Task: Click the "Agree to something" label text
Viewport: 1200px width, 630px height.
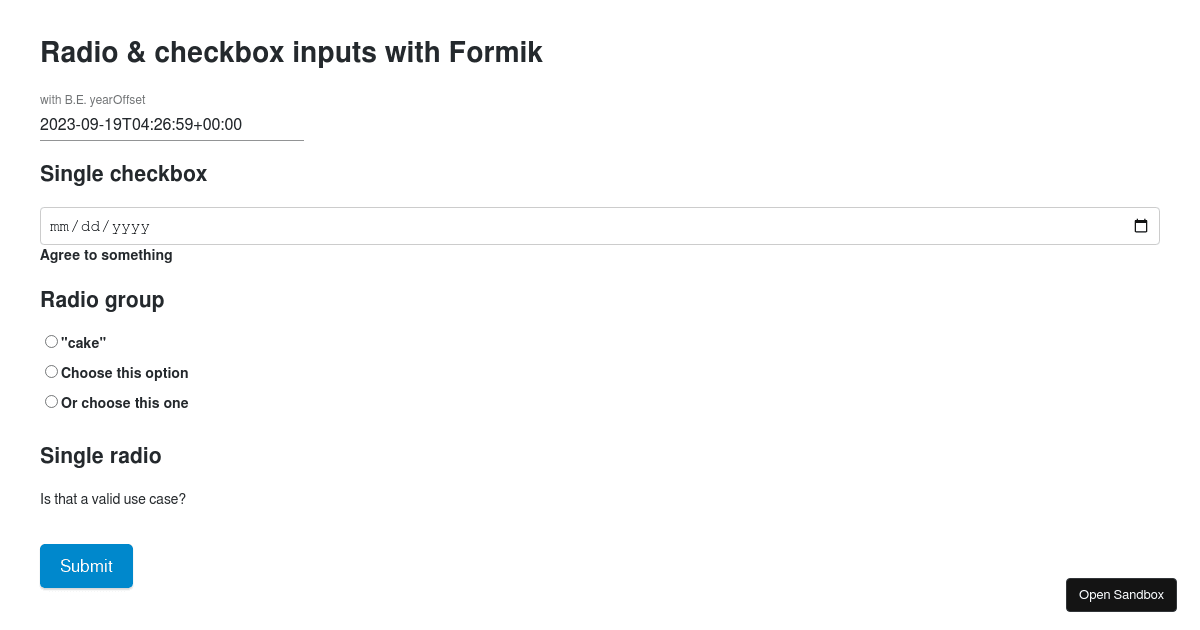Action: point(106,255)
